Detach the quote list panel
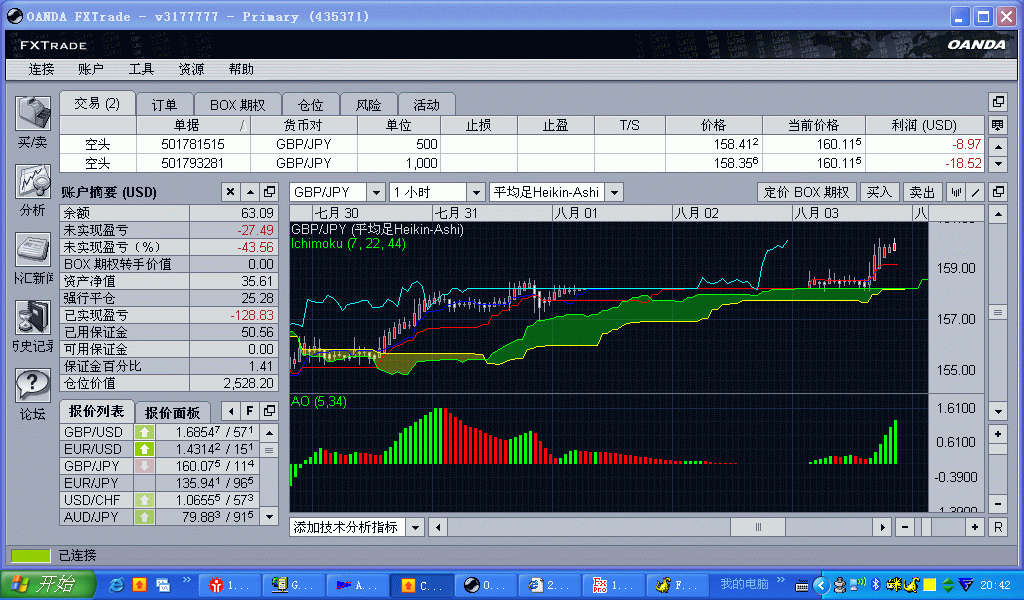The height and width of the screenshot is (600, 1024). click(270, 411)
